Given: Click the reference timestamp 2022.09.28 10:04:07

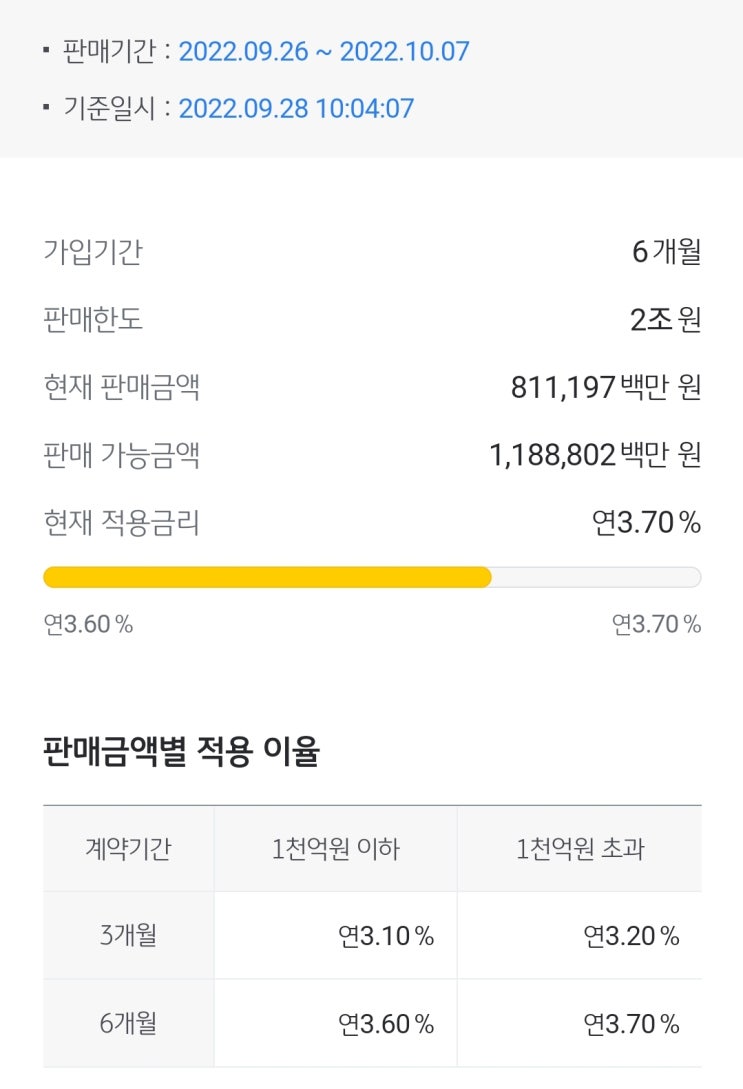Looking at the screenshot, I should [x=296, y=108].
